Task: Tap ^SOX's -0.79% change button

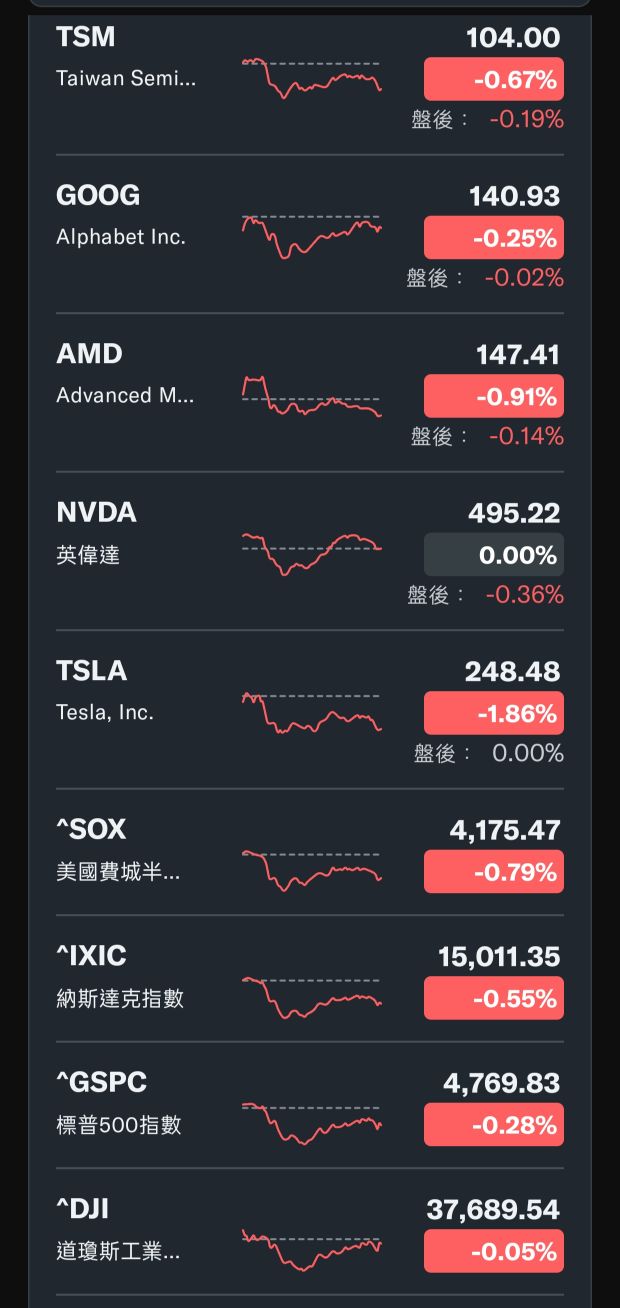Action: (493, 871)
